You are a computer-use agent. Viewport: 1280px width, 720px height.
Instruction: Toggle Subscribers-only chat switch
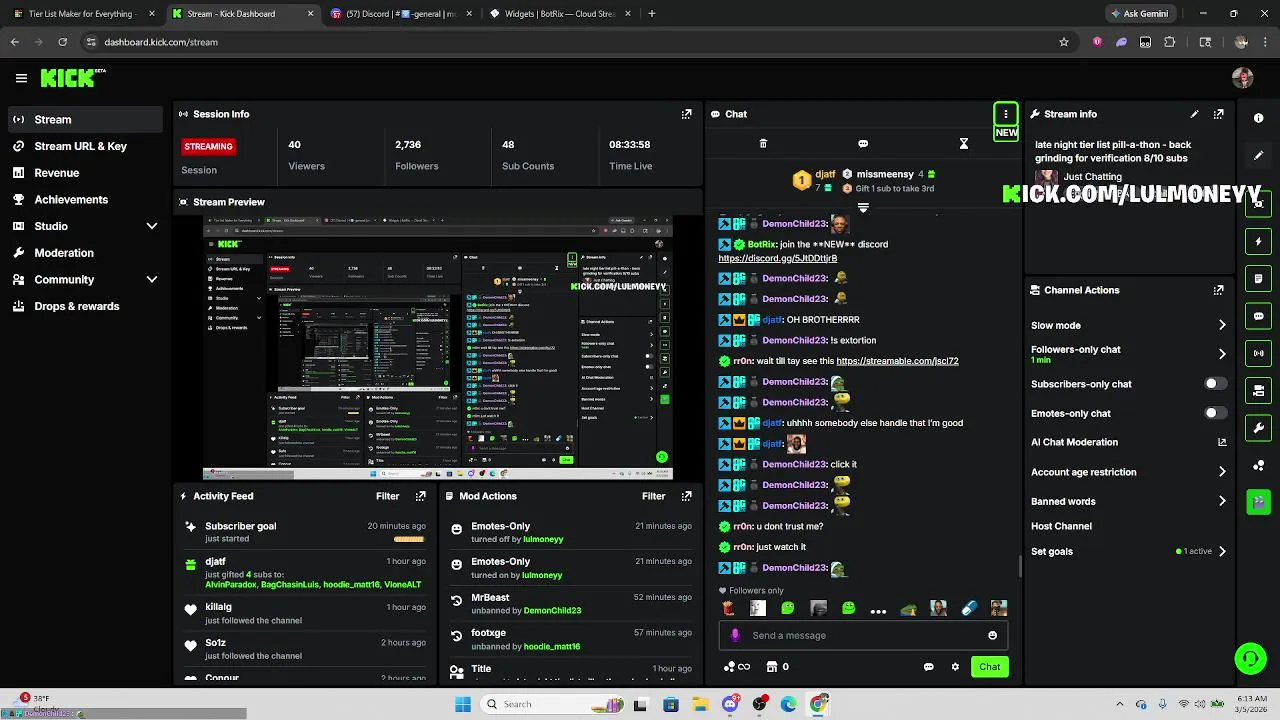[x=1214, y=384]
